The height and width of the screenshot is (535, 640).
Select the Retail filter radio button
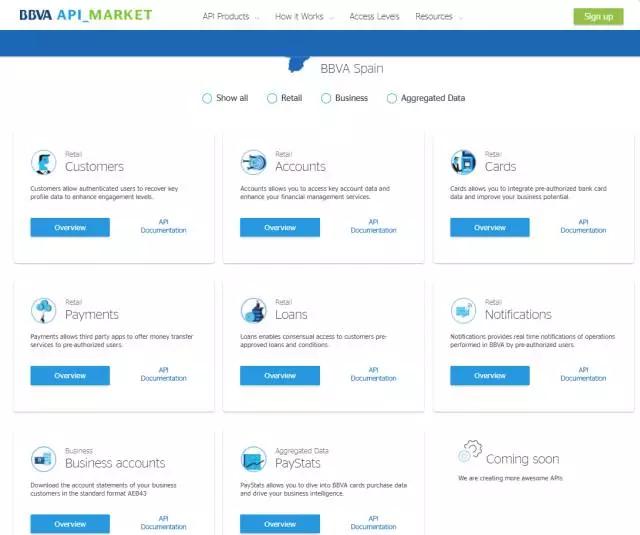[272, 98]
